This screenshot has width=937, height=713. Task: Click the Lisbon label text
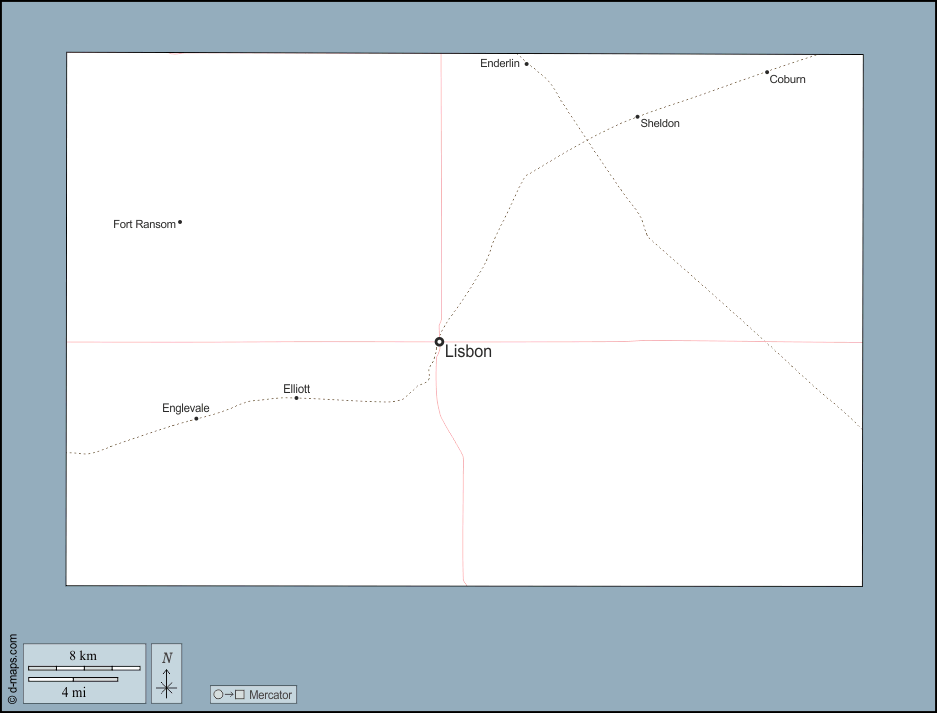[468, 352]
